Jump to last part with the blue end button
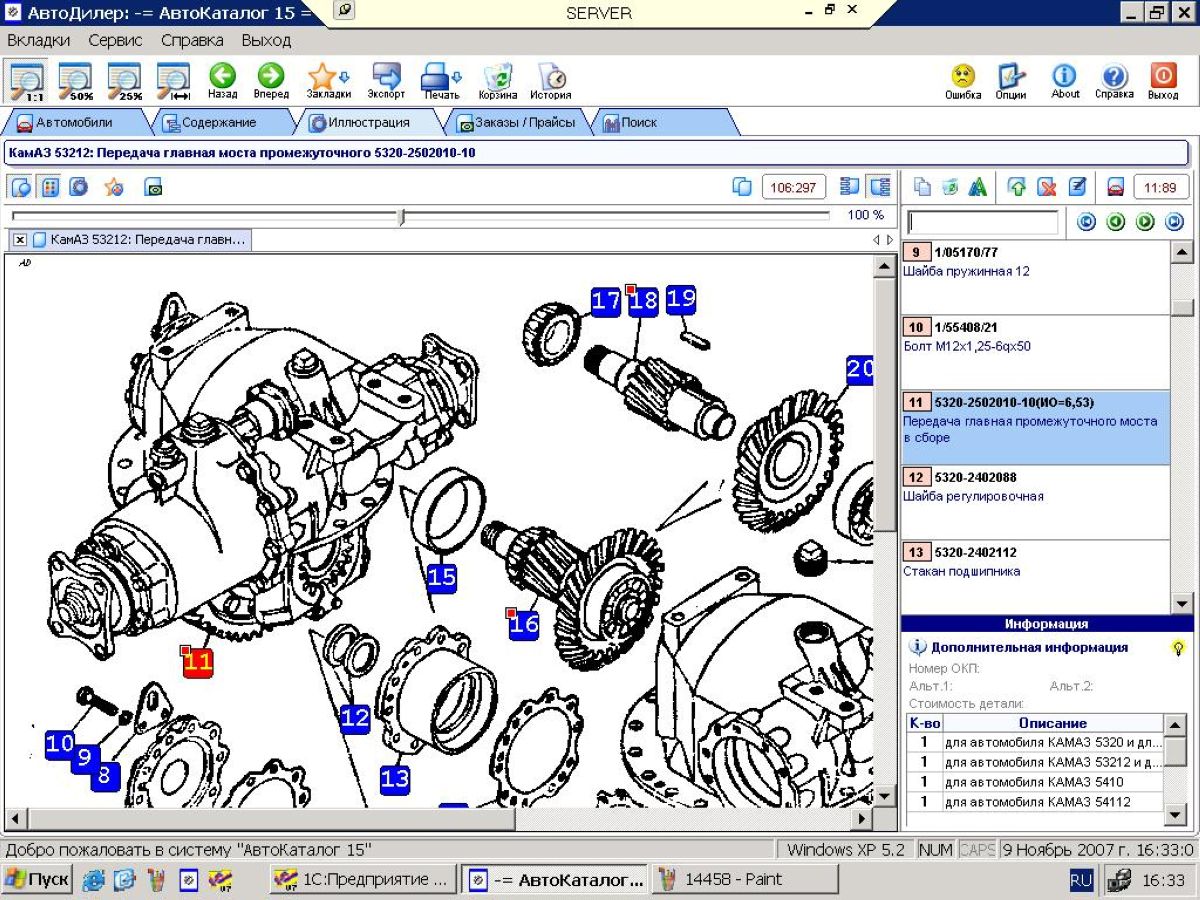1200x900 pixels. (1175, 222)
